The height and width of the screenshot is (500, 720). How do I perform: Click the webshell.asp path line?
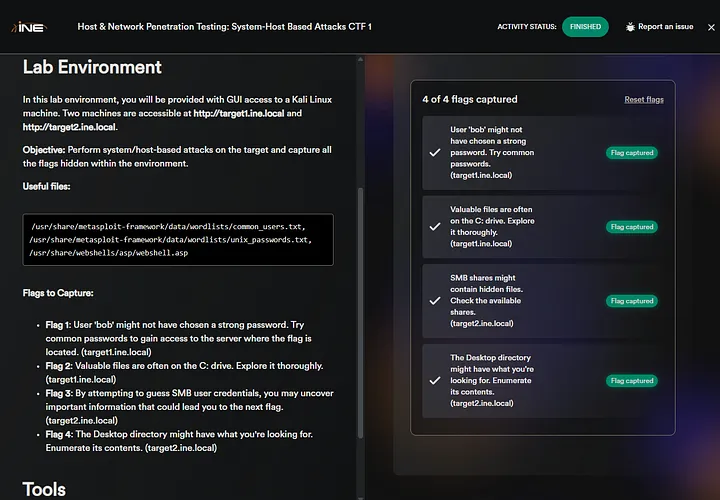[108, 253]
